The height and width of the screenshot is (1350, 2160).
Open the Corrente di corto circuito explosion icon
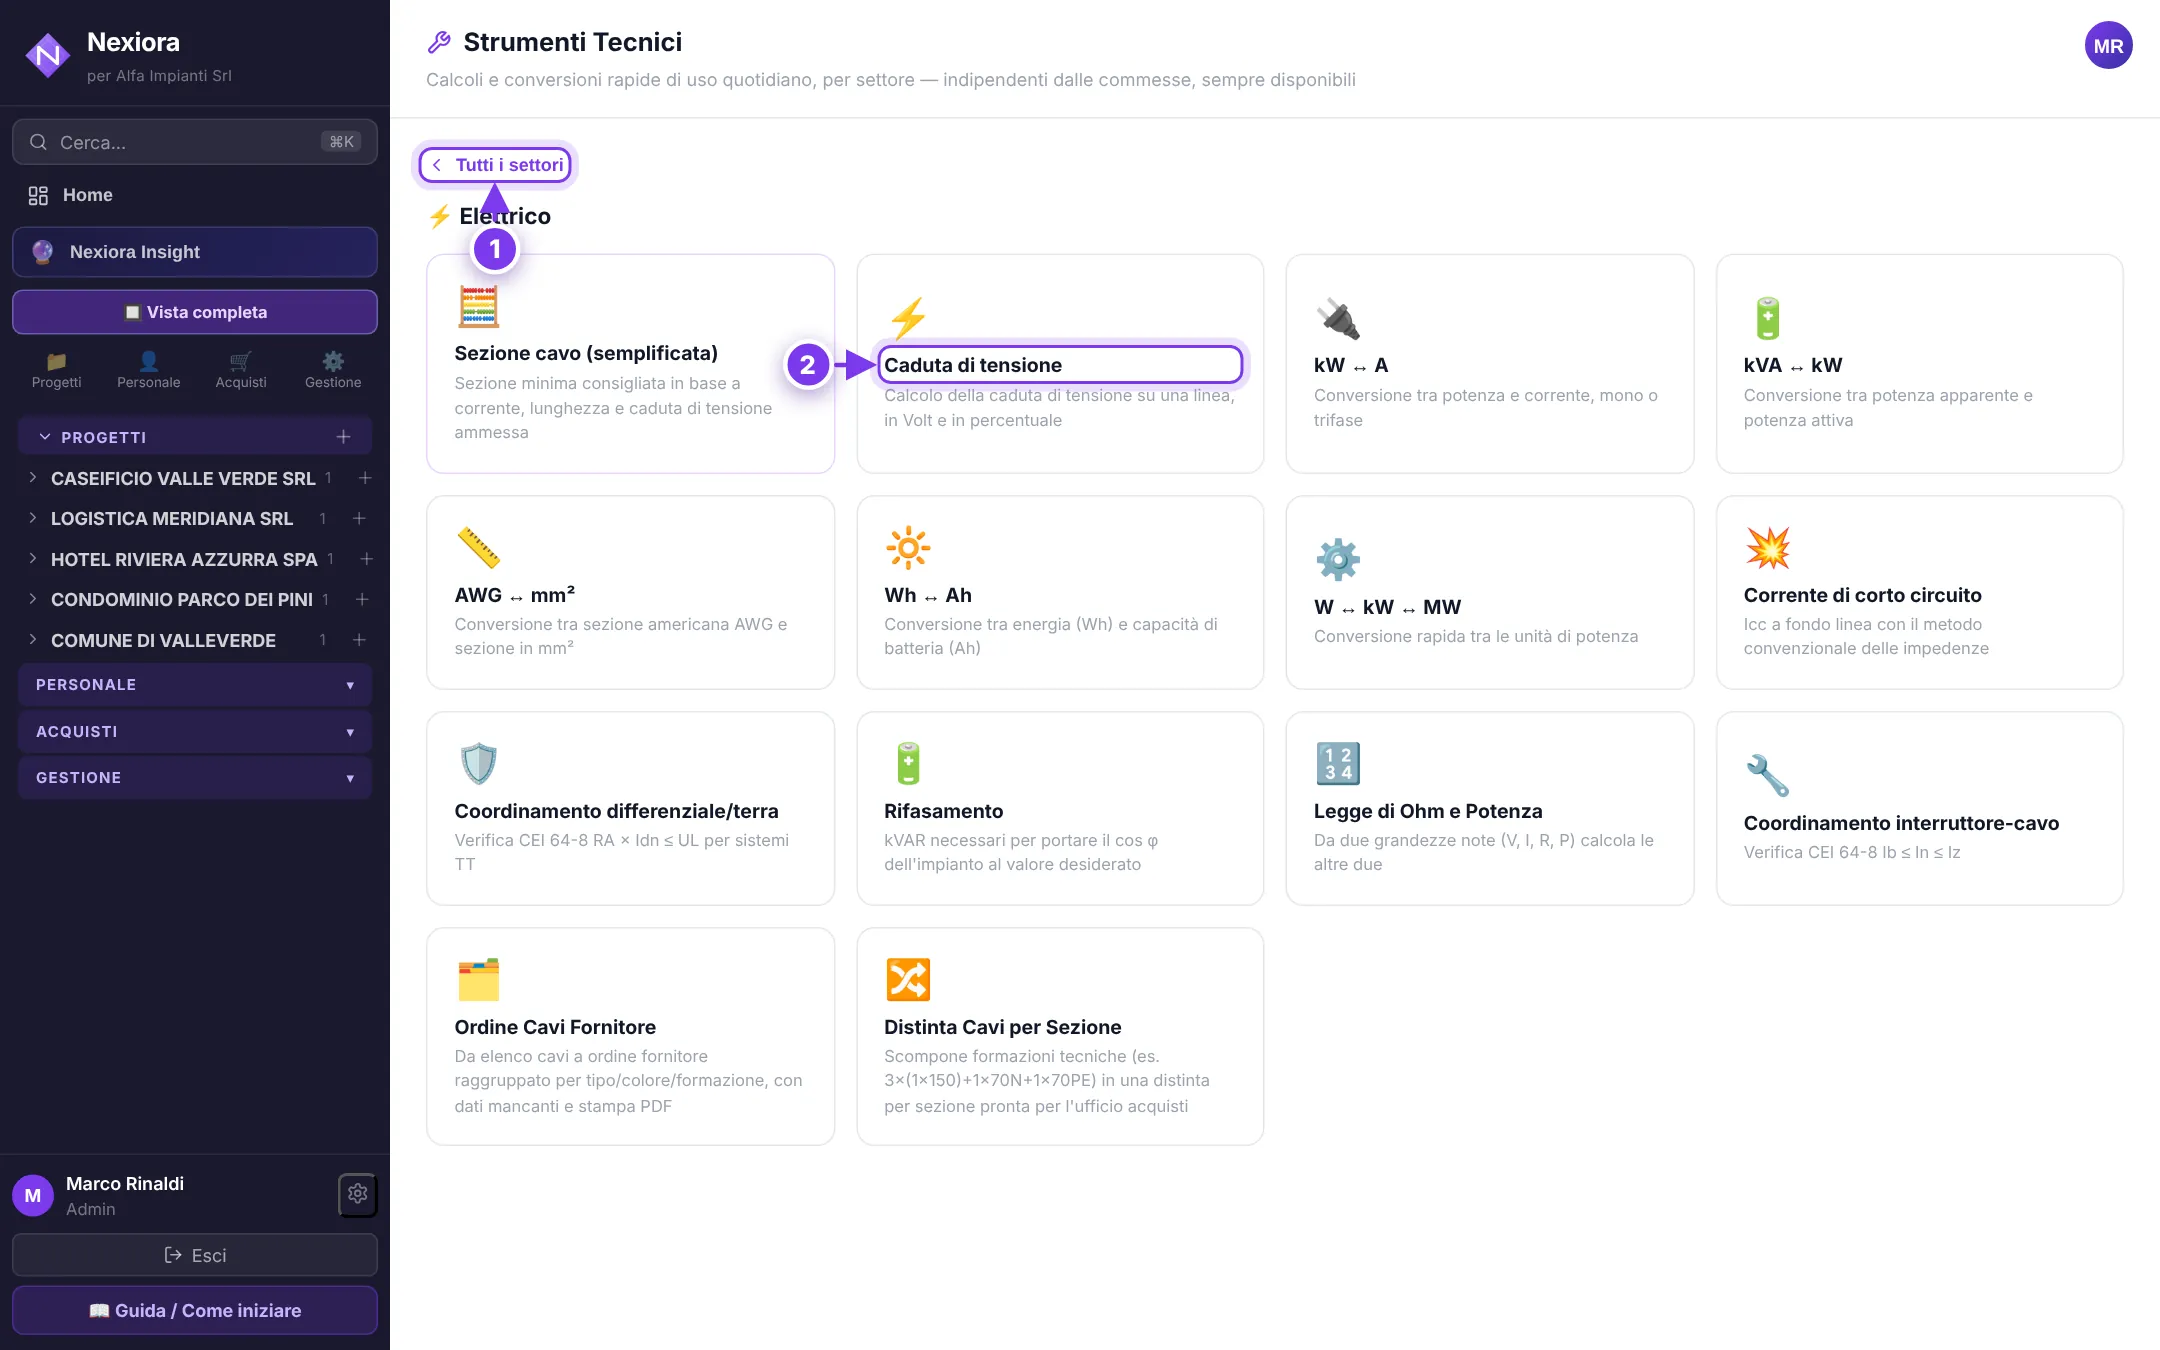(1767, 548)
